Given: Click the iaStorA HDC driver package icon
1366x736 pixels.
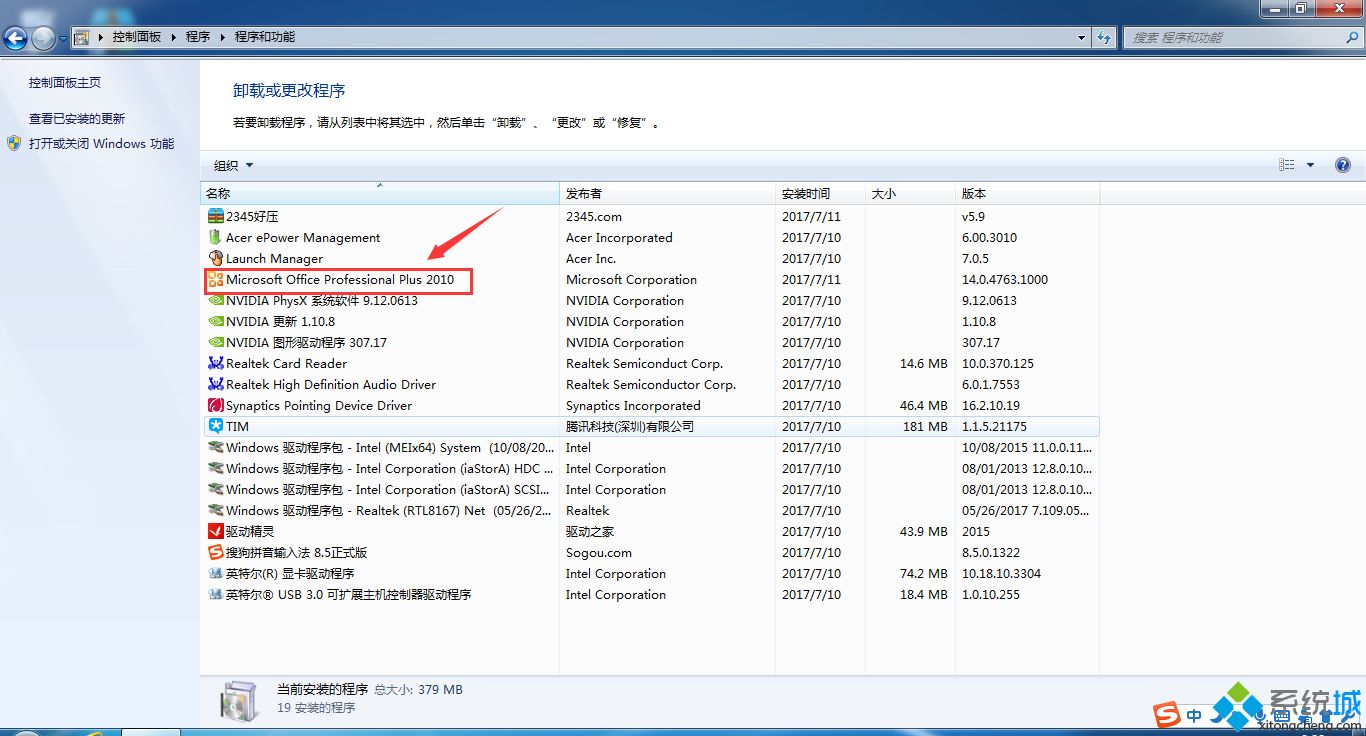Looking at the screenshot, I should (x=215, y=468).
